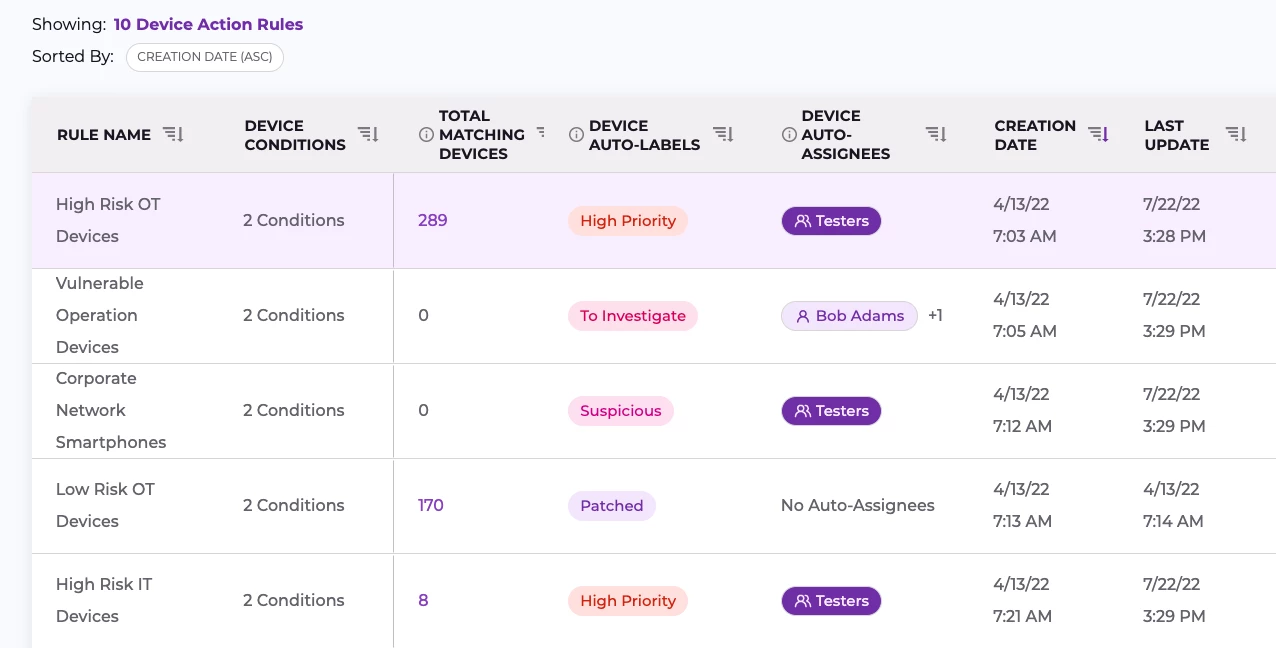The height and width of the screenshot is (648, 1276).
Task: Click Device Conditions sort icon
Action: pos(368,134)
